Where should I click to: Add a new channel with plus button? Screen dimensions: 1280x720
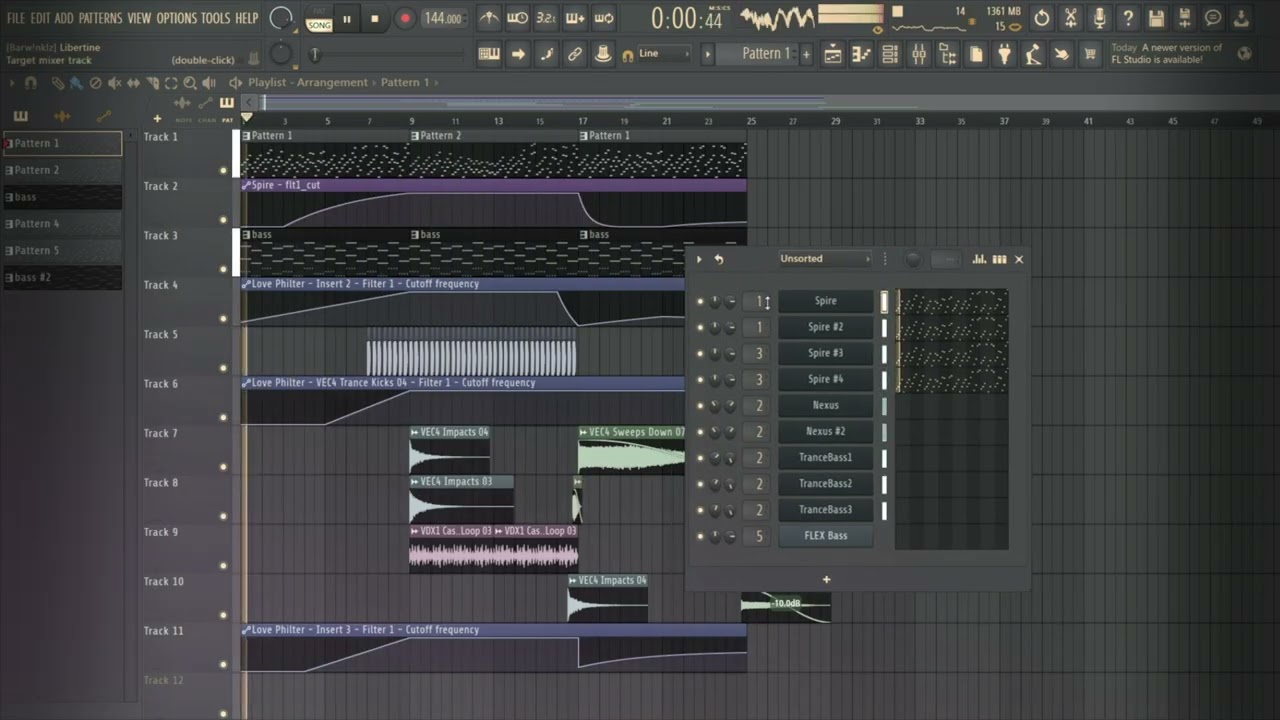point(826,580)
